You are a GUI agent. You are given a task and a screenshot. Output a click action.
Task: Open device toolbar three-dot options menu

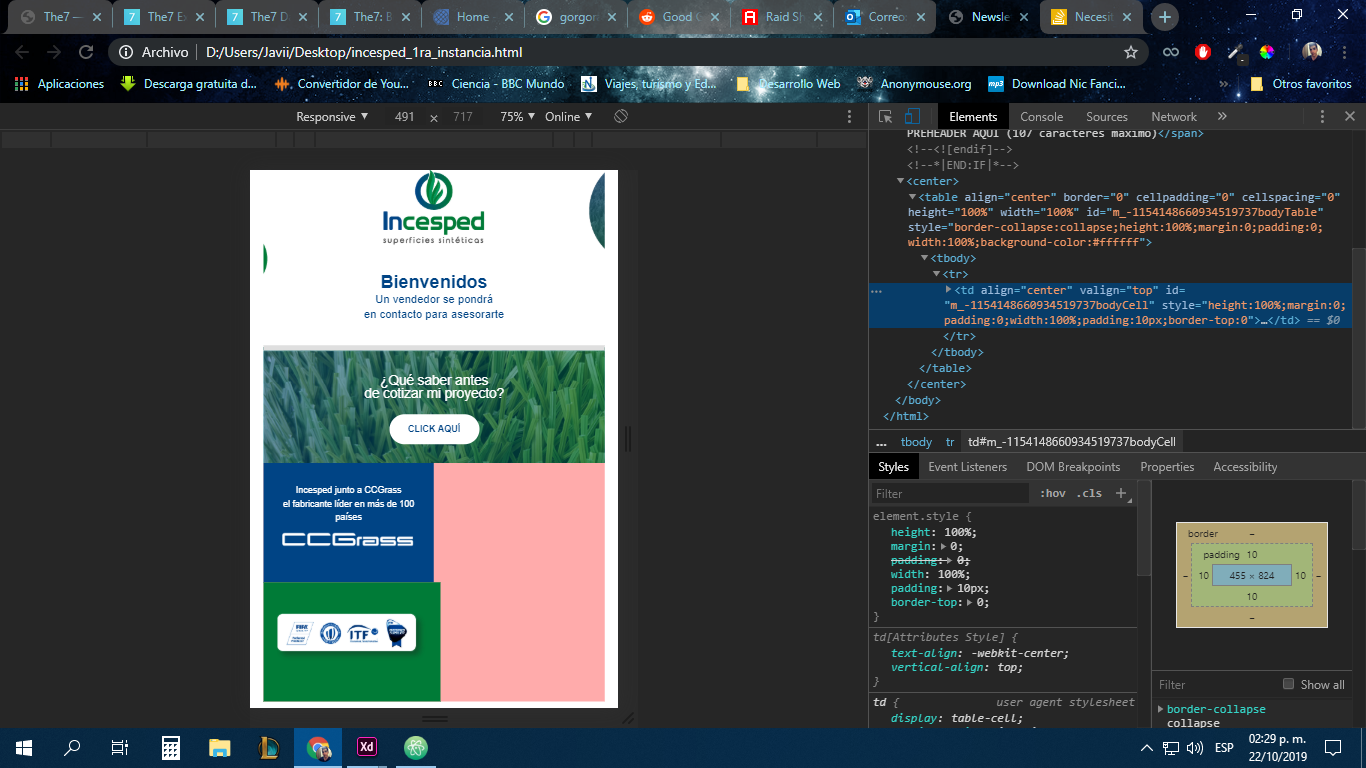coord(849,117)
